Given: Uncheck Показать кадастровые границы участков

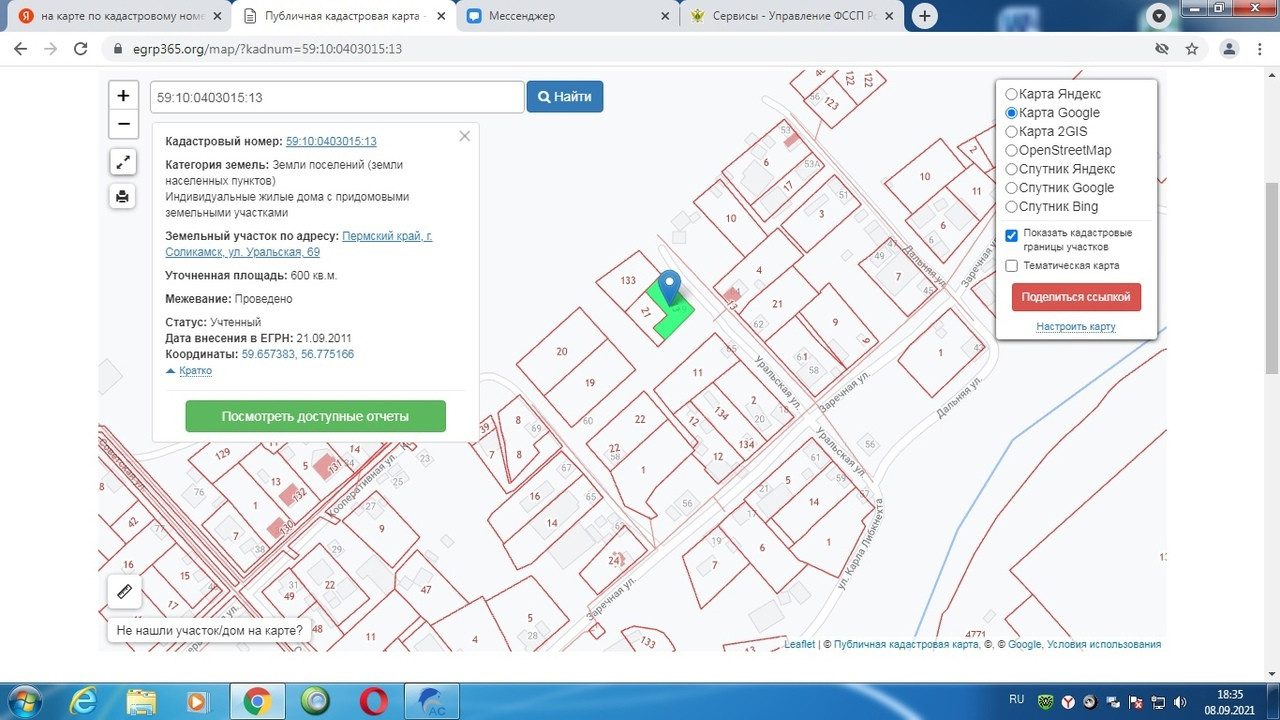Looking at the screenshot, I should (1011, 236).
